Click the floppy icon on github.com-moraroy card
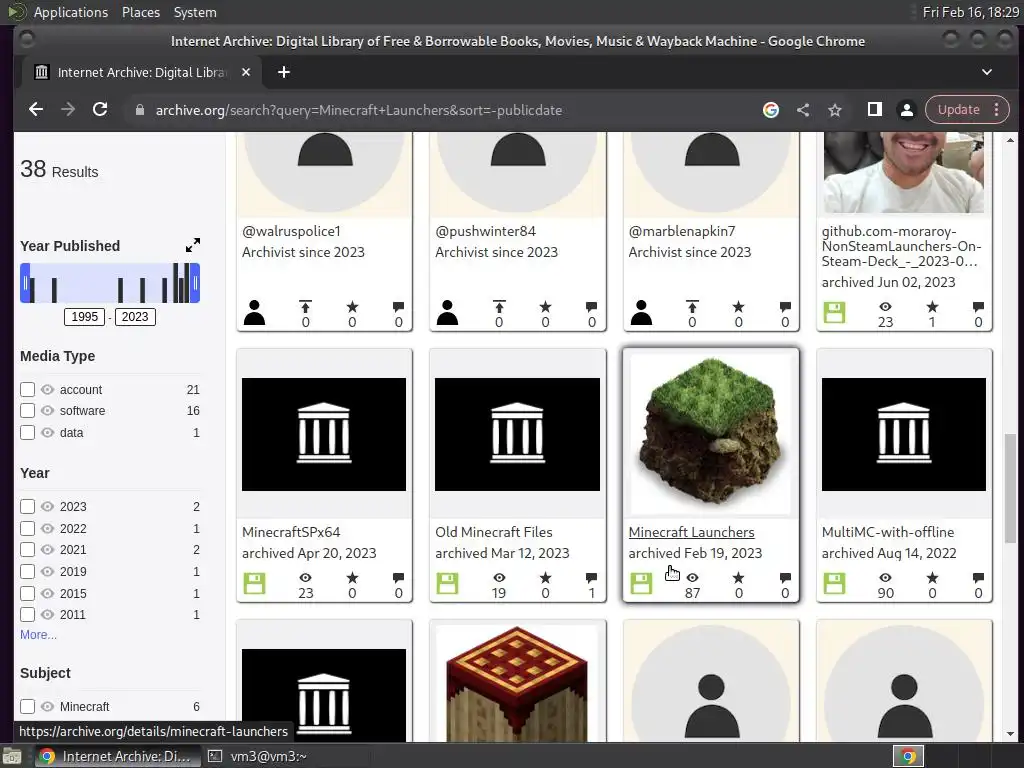Screen dimensions: 1024x768 pyautogui.click(x=834, y=312)
